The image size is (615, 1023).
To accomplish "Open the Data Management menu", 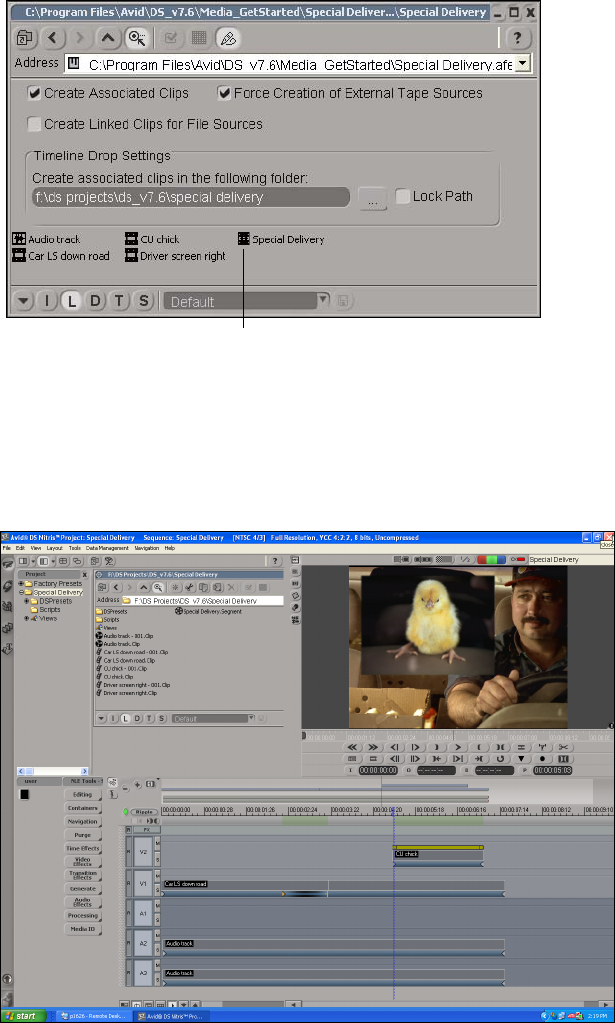I will point(108,548).
